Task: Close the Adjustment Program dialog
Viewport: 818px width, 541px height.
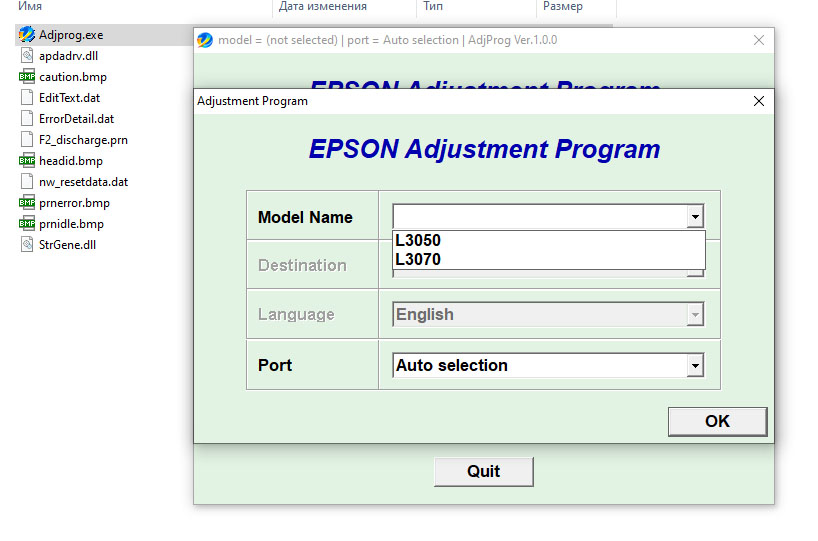Action: (759, 101)
